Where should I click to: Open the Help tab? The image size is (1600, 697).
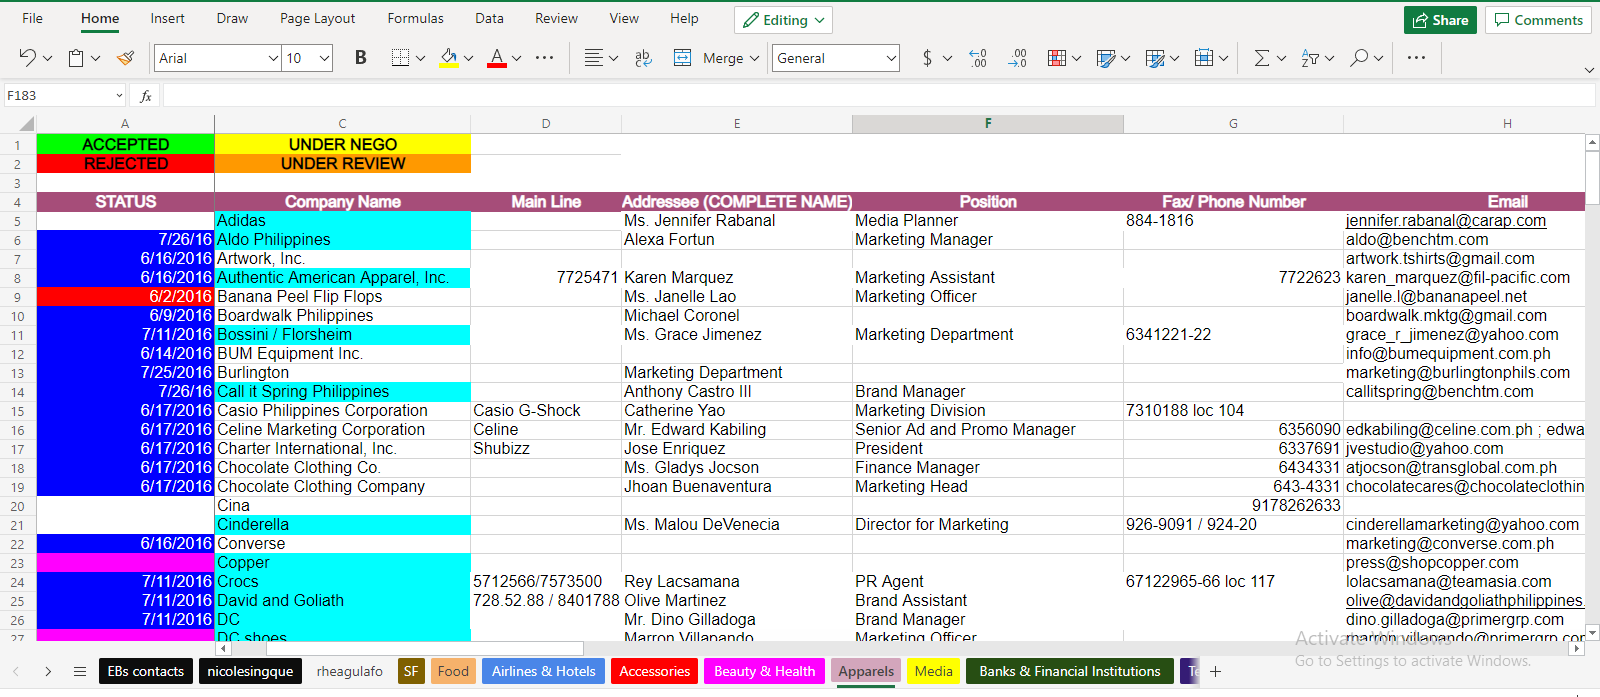(684, 18)
